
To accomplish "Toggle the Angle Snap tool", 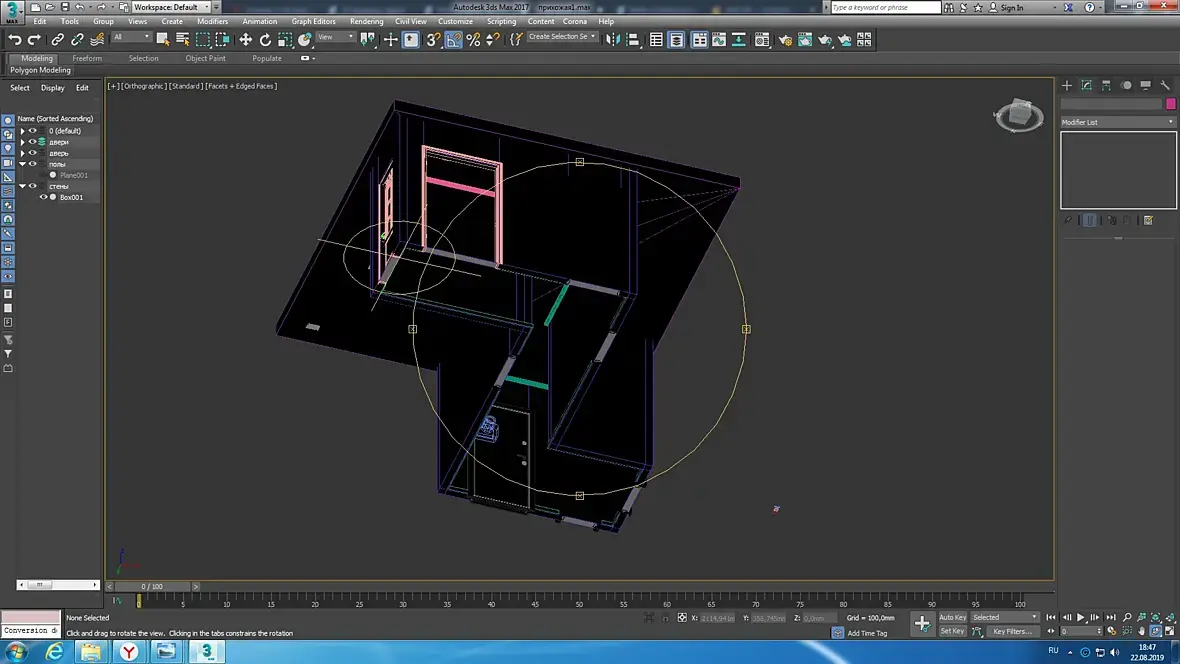I will (x=454, y=40).
